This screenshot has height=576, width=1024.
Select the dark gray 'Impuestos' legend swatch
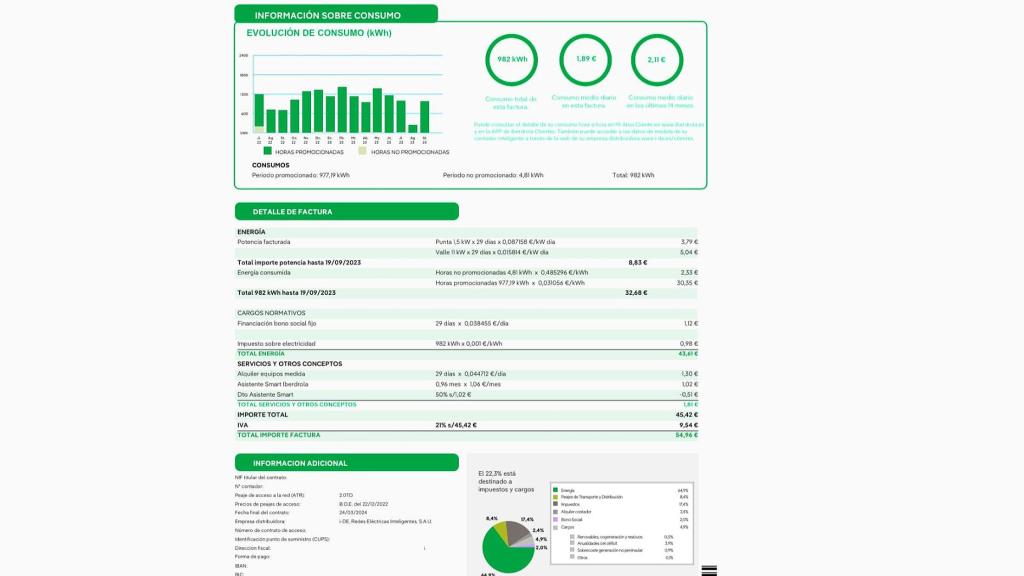click(x=556, y=504)
